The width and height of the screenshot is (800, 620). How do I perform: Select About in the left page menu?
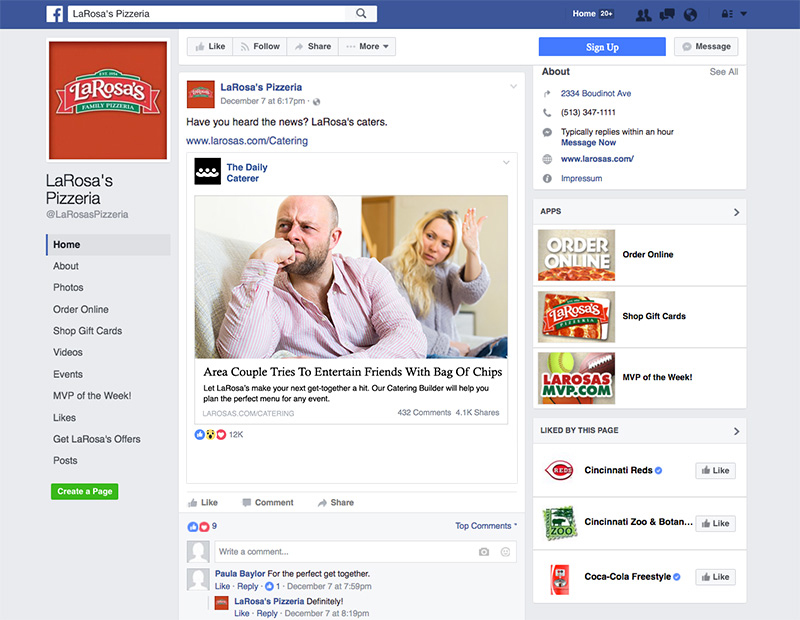pyautogui.click(x=66, y=266)
